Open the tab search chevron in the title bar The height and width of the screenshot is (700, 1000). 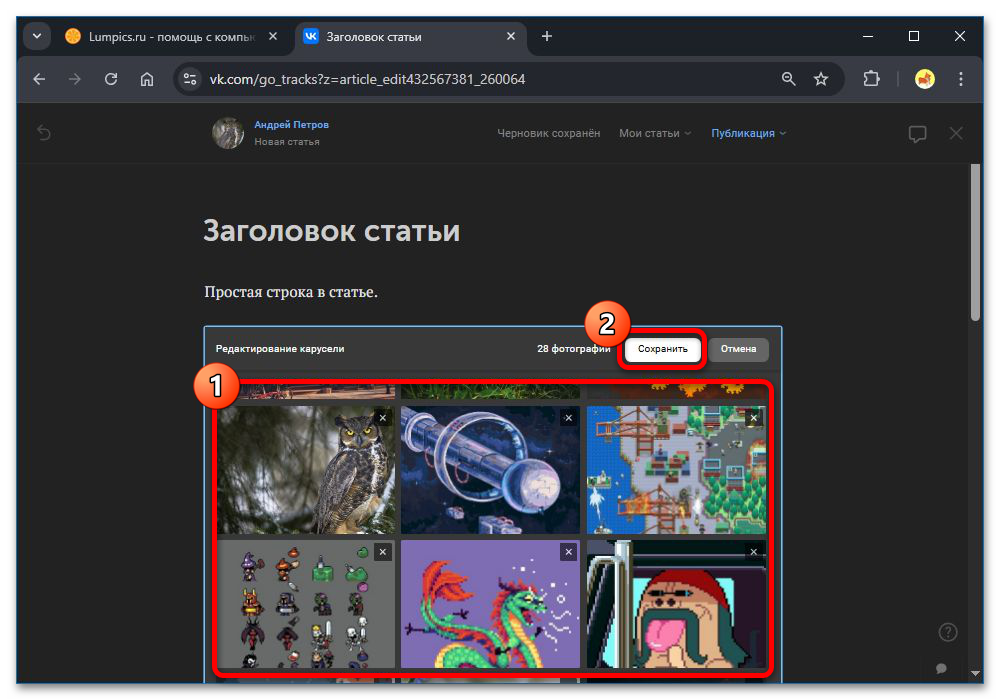pyautogui.click(x=36, y=35)
